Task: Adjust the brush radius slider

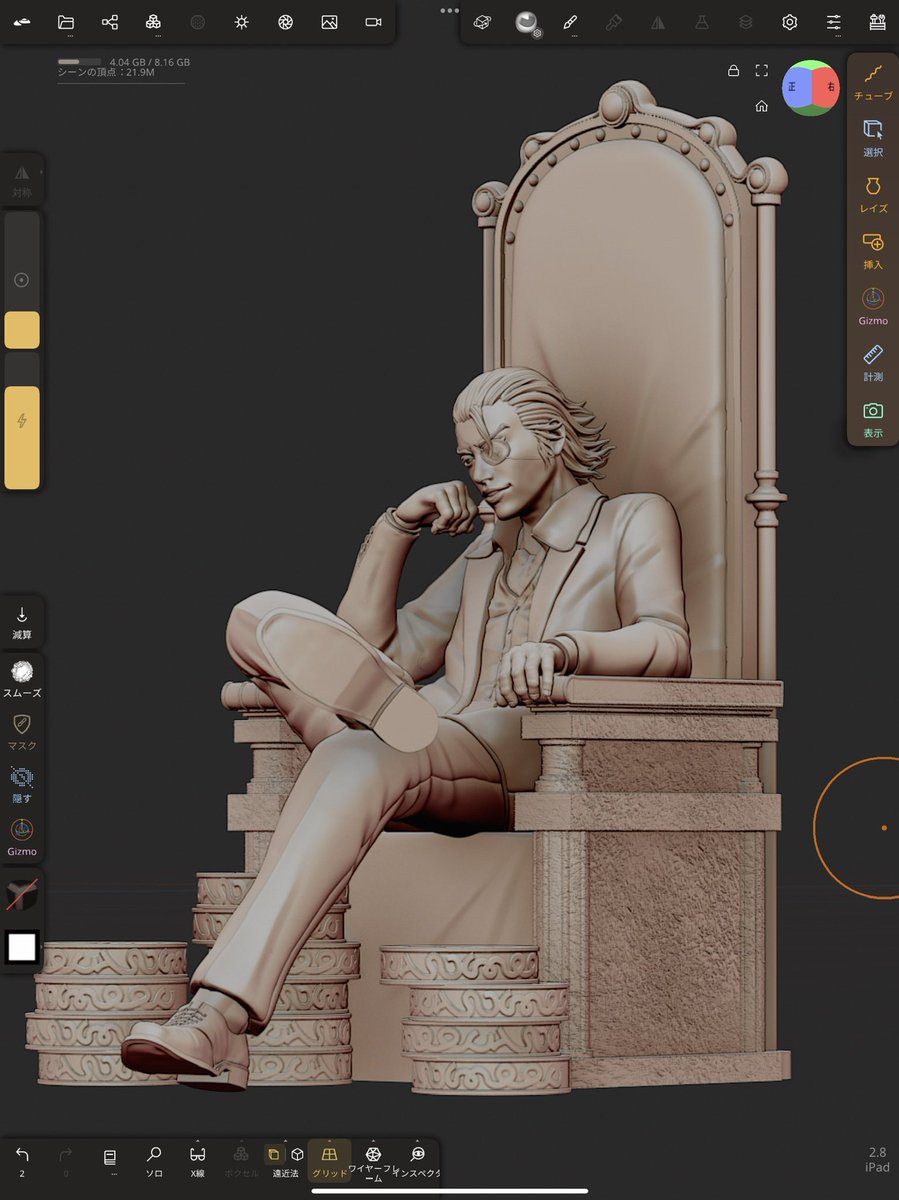Action: click(22, 280)
